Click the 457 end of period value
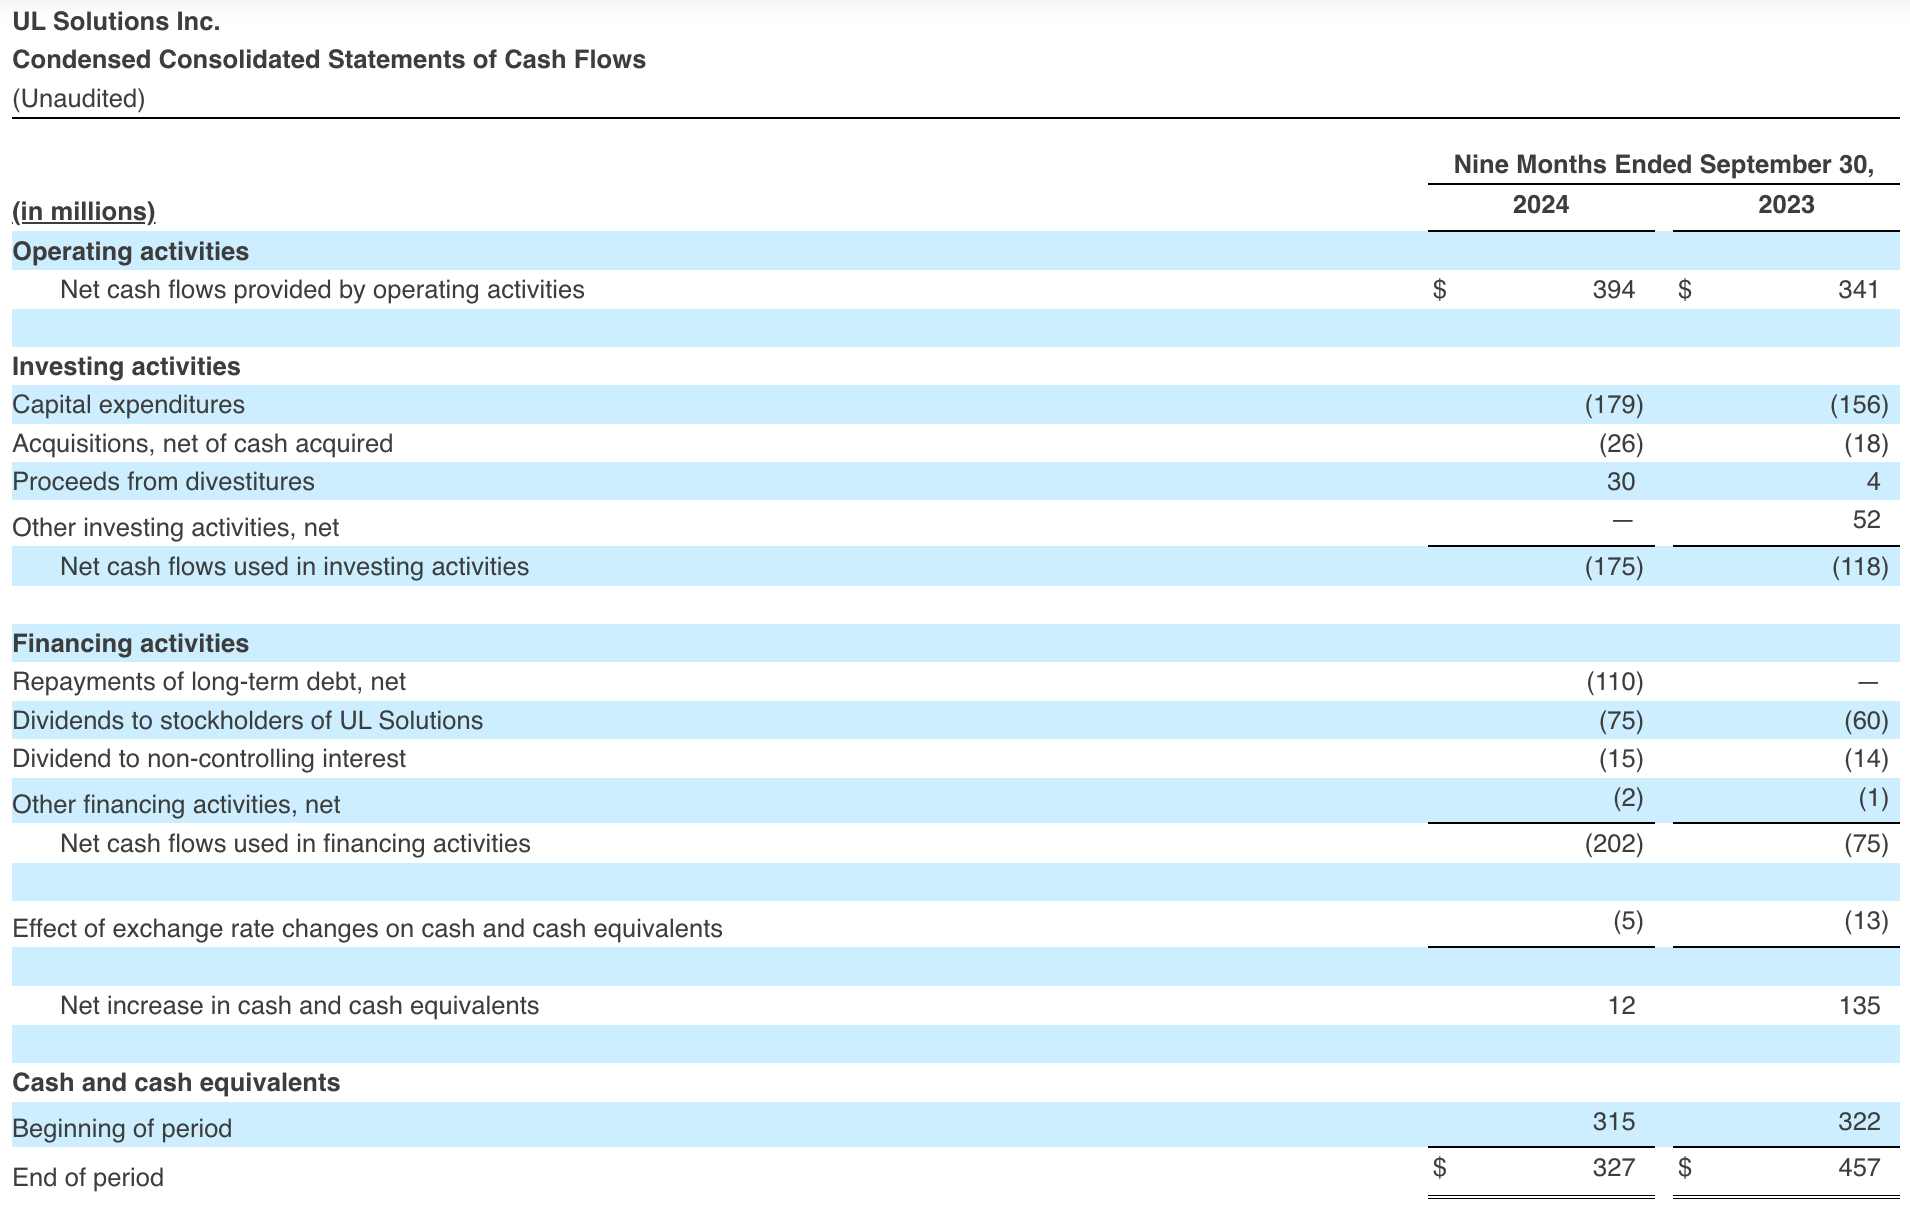Screen dimensions: 1910x1214 coord(1859,1168)
